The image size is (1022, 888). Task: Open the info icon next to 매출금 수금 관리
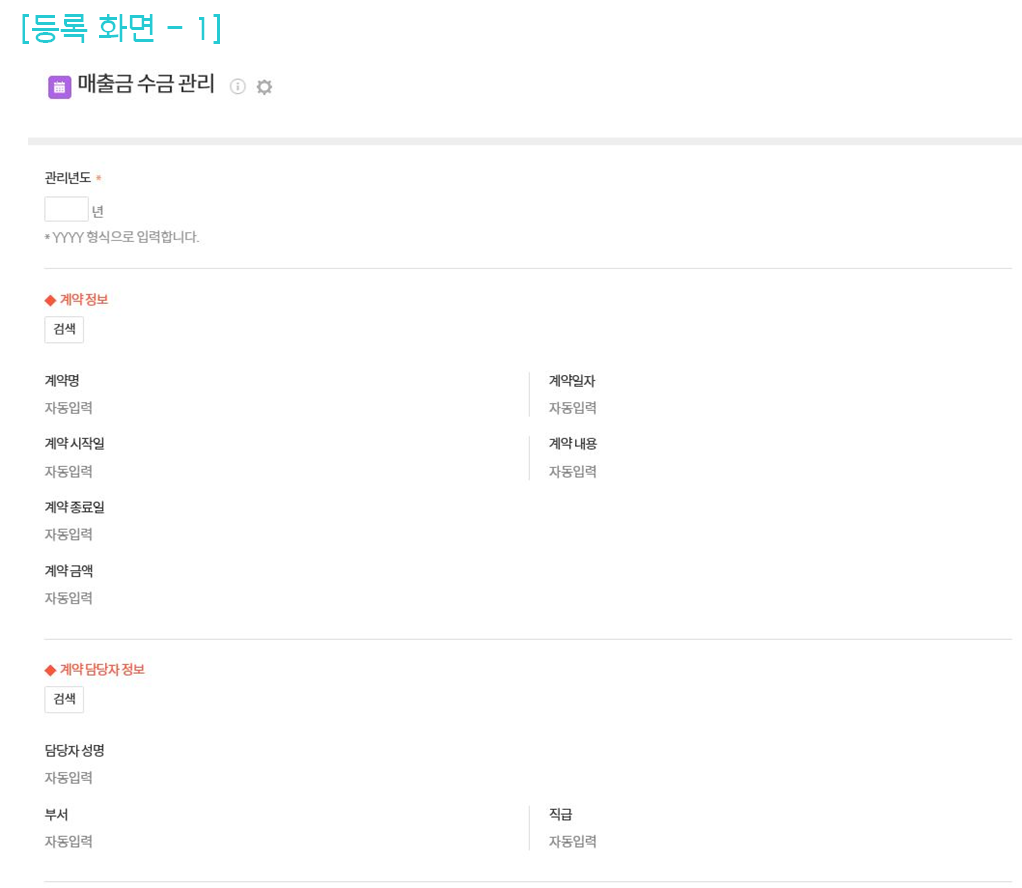coord(237,87)
